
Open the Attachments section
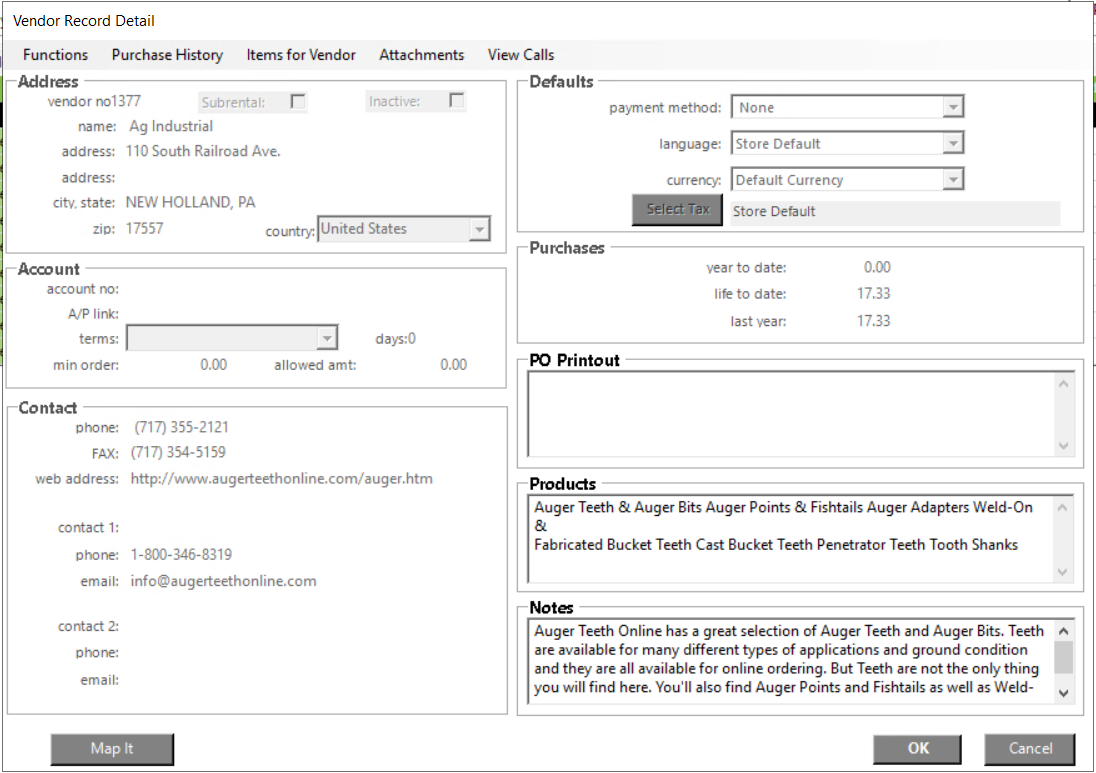tap(421, 55)
